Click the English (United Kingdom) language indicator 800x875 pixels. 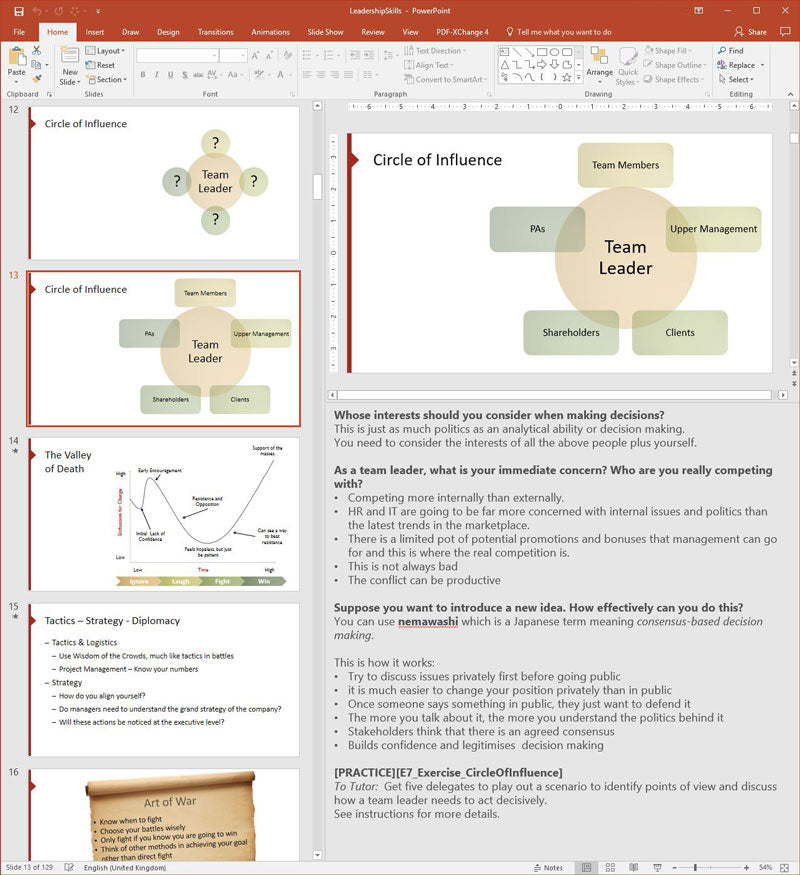pos(125,868)
